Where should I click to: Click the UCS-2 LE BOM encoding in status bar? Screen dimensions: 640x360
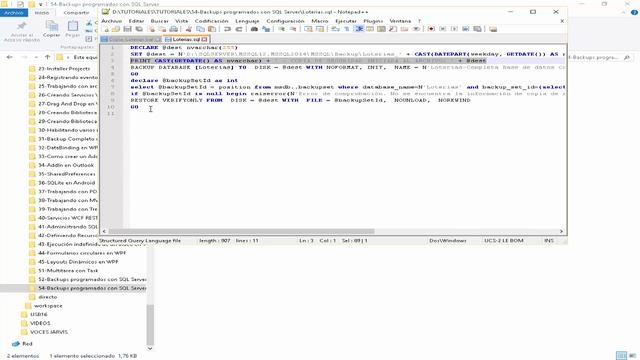tap(504, 240)
